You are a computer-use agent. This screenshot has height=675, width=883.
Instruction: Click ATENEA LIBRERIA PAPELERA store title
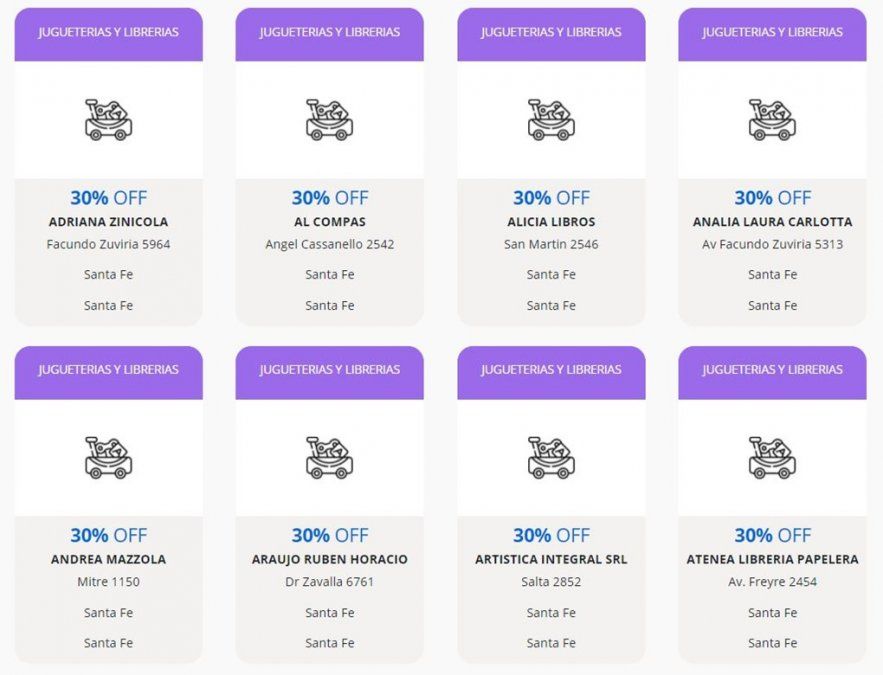(x=772, y=560)
